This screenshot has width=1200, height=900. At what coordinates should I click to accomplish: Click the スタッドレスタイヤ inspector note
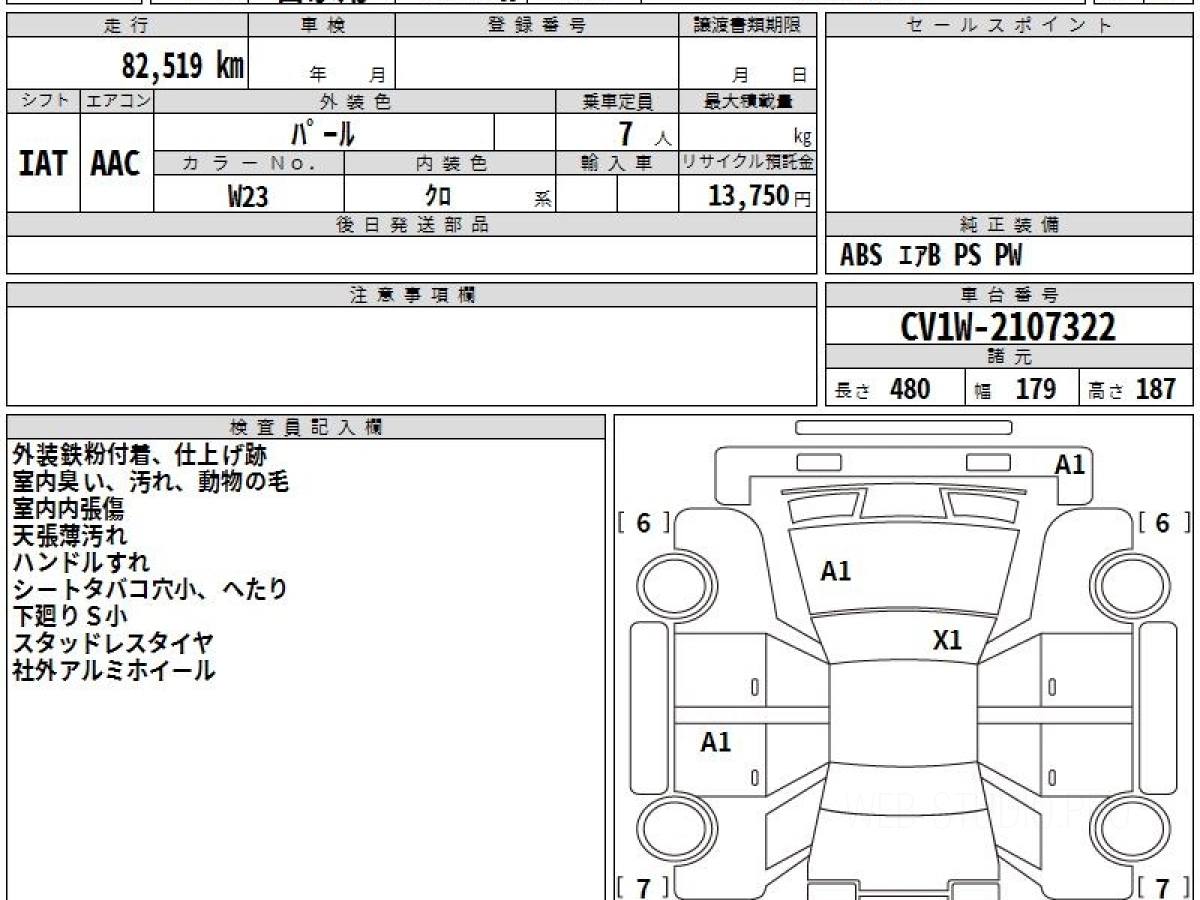tap(113, 643)
